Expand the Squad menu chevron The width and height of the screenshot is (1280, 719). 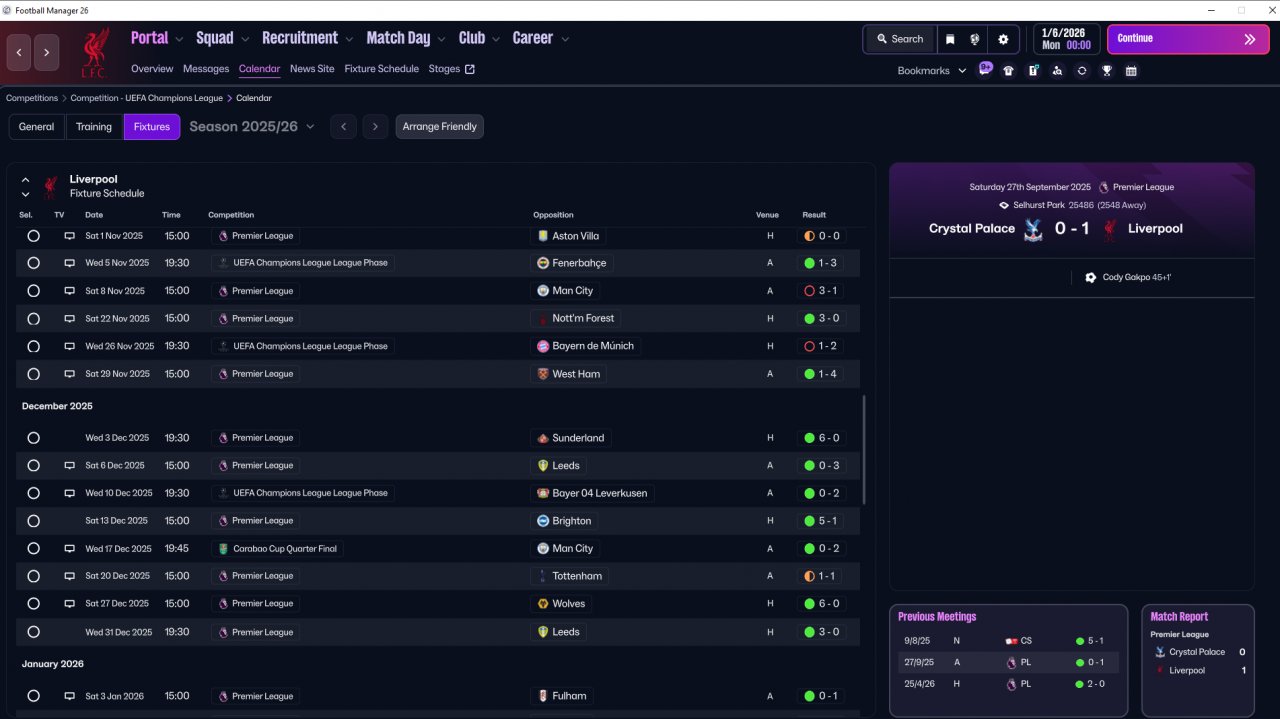click(x=245, y=40)
